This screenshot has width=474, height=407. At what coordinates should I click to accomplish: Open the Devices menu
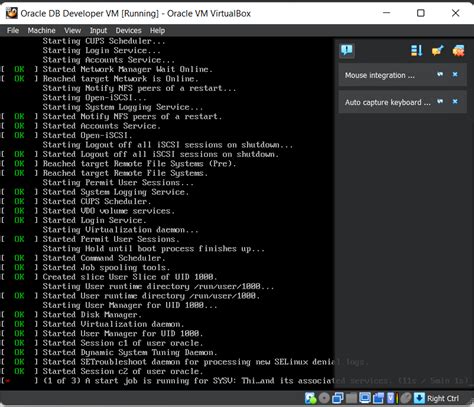(x=128, y=30)
